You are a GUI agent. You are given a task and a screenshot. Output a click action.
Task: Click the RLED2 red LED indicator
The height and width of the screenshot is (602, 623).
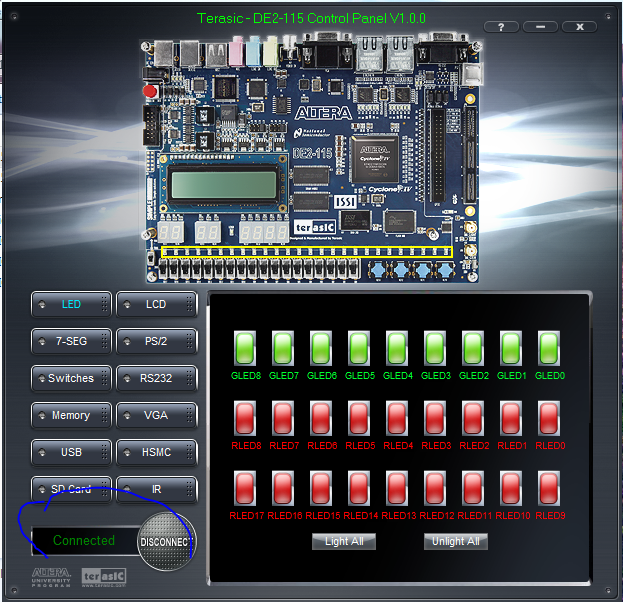473,418
